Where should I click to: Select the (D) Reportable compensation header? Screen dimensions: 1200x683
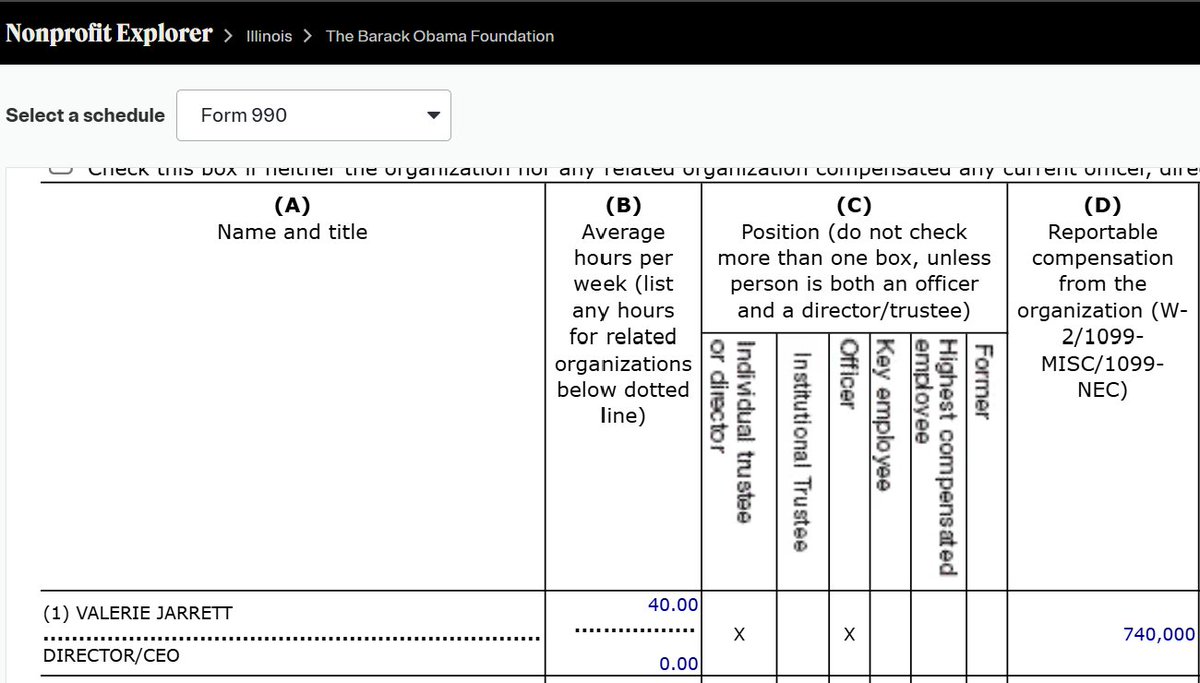pos(1102,297)
